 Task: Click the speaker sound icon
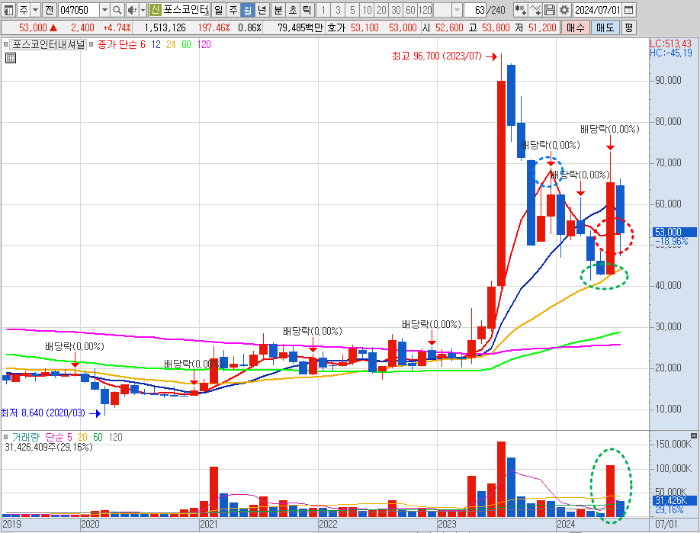(132, 9)
